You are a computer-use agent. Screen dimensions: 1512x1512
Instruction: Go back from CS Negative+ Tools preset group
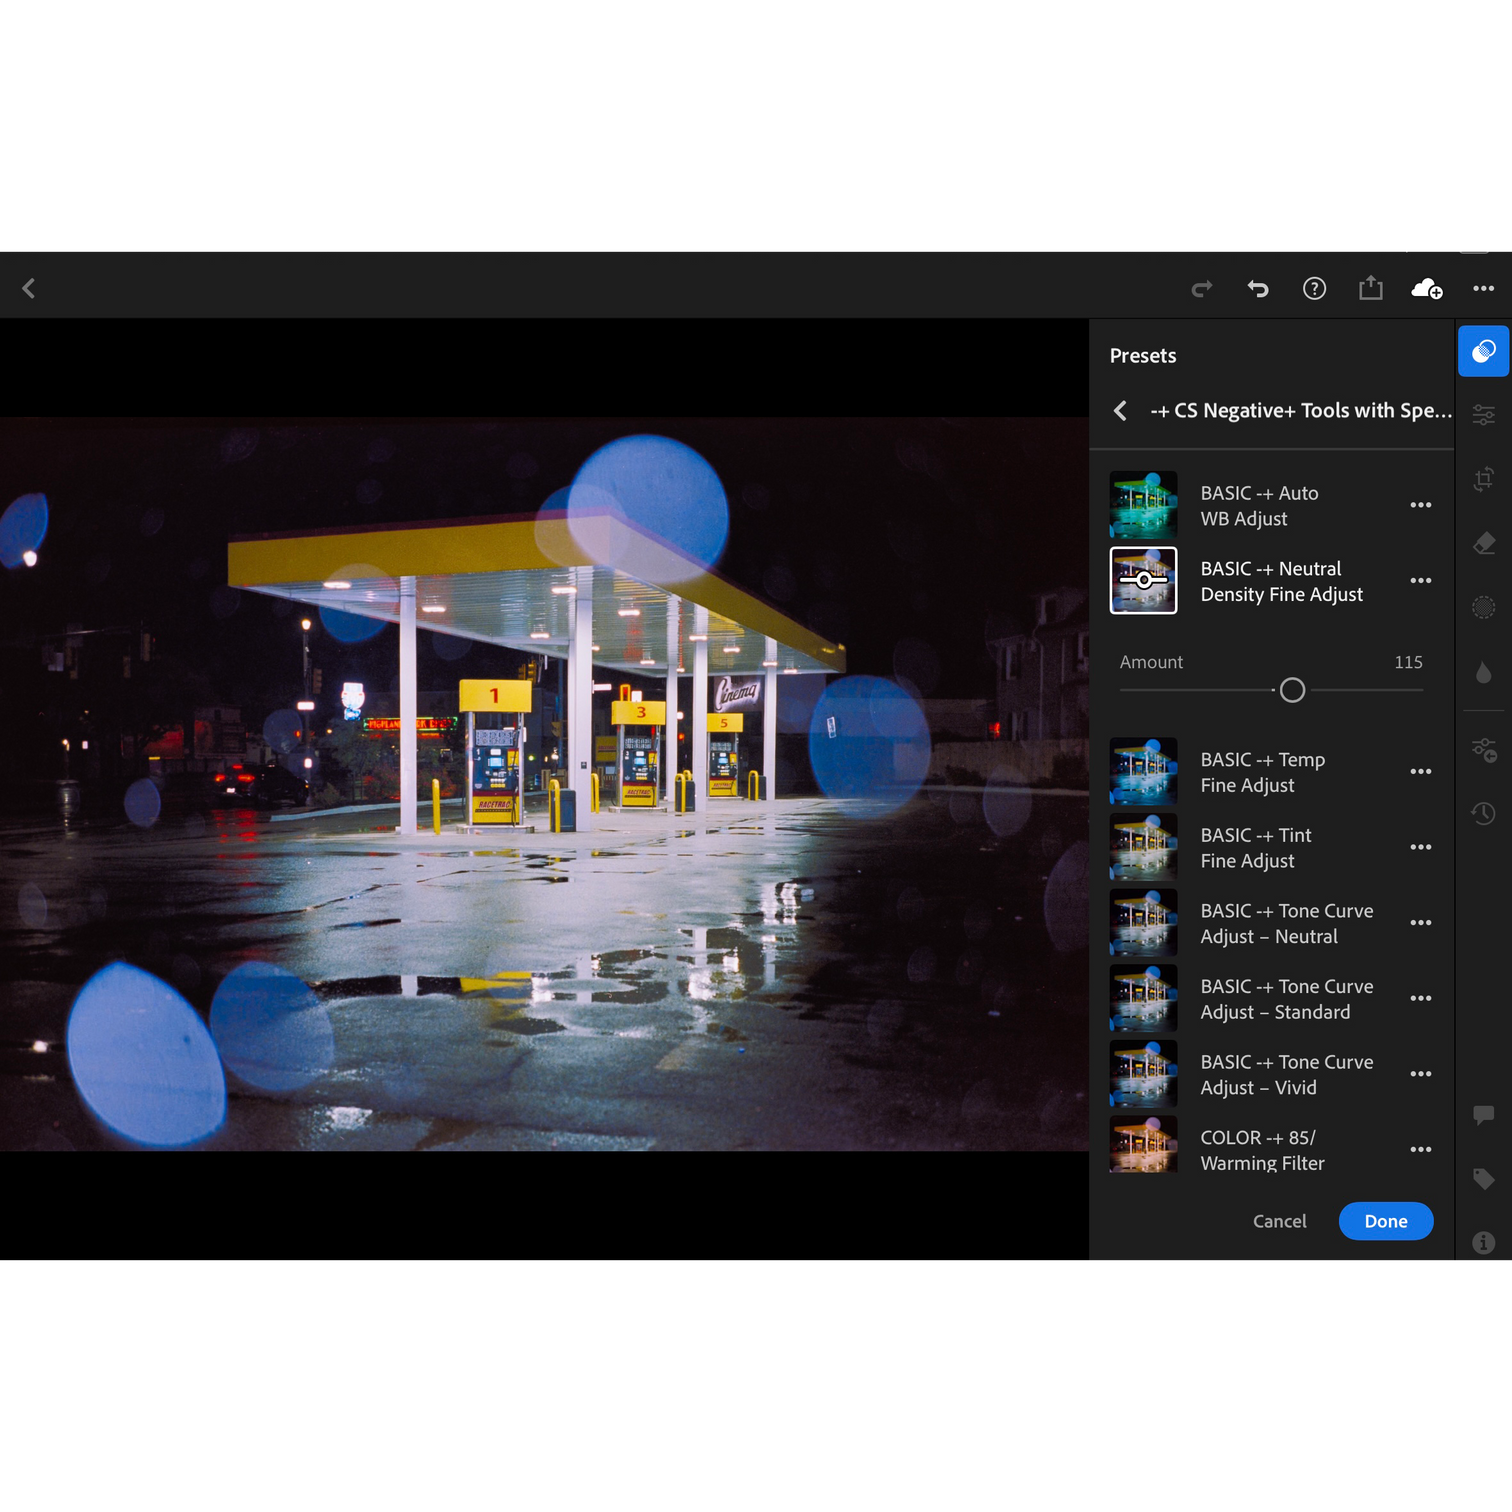click(x=1119, y=410)
